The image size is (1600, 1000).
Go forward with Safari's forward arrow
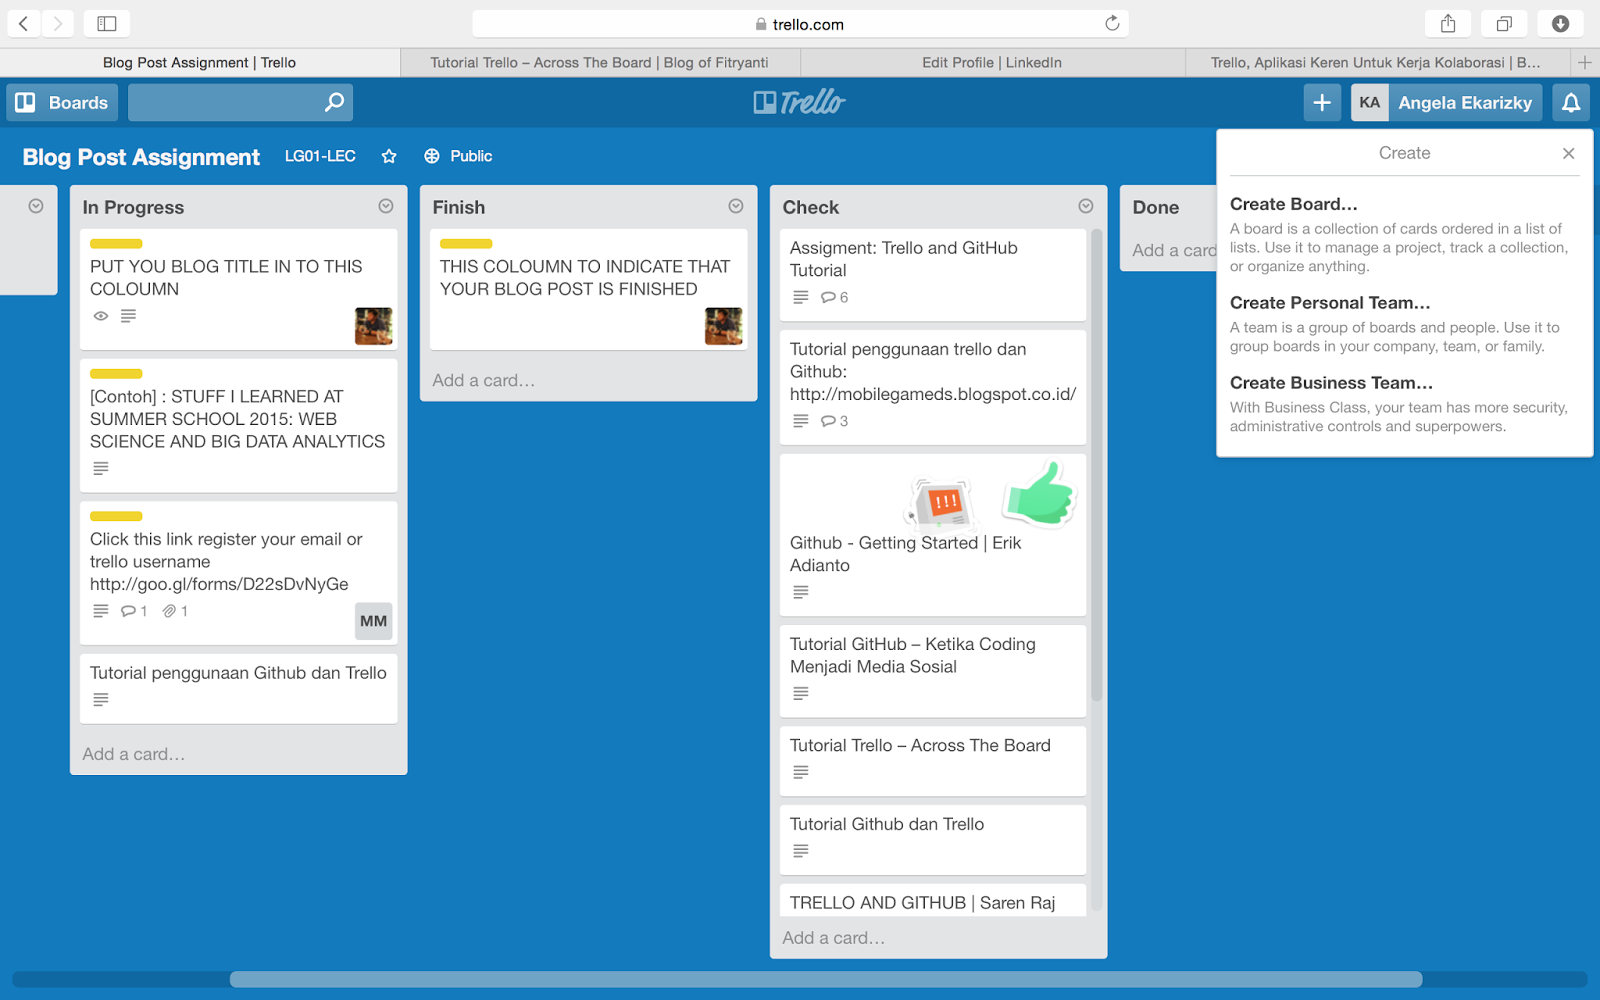click(x=58, y=23)
